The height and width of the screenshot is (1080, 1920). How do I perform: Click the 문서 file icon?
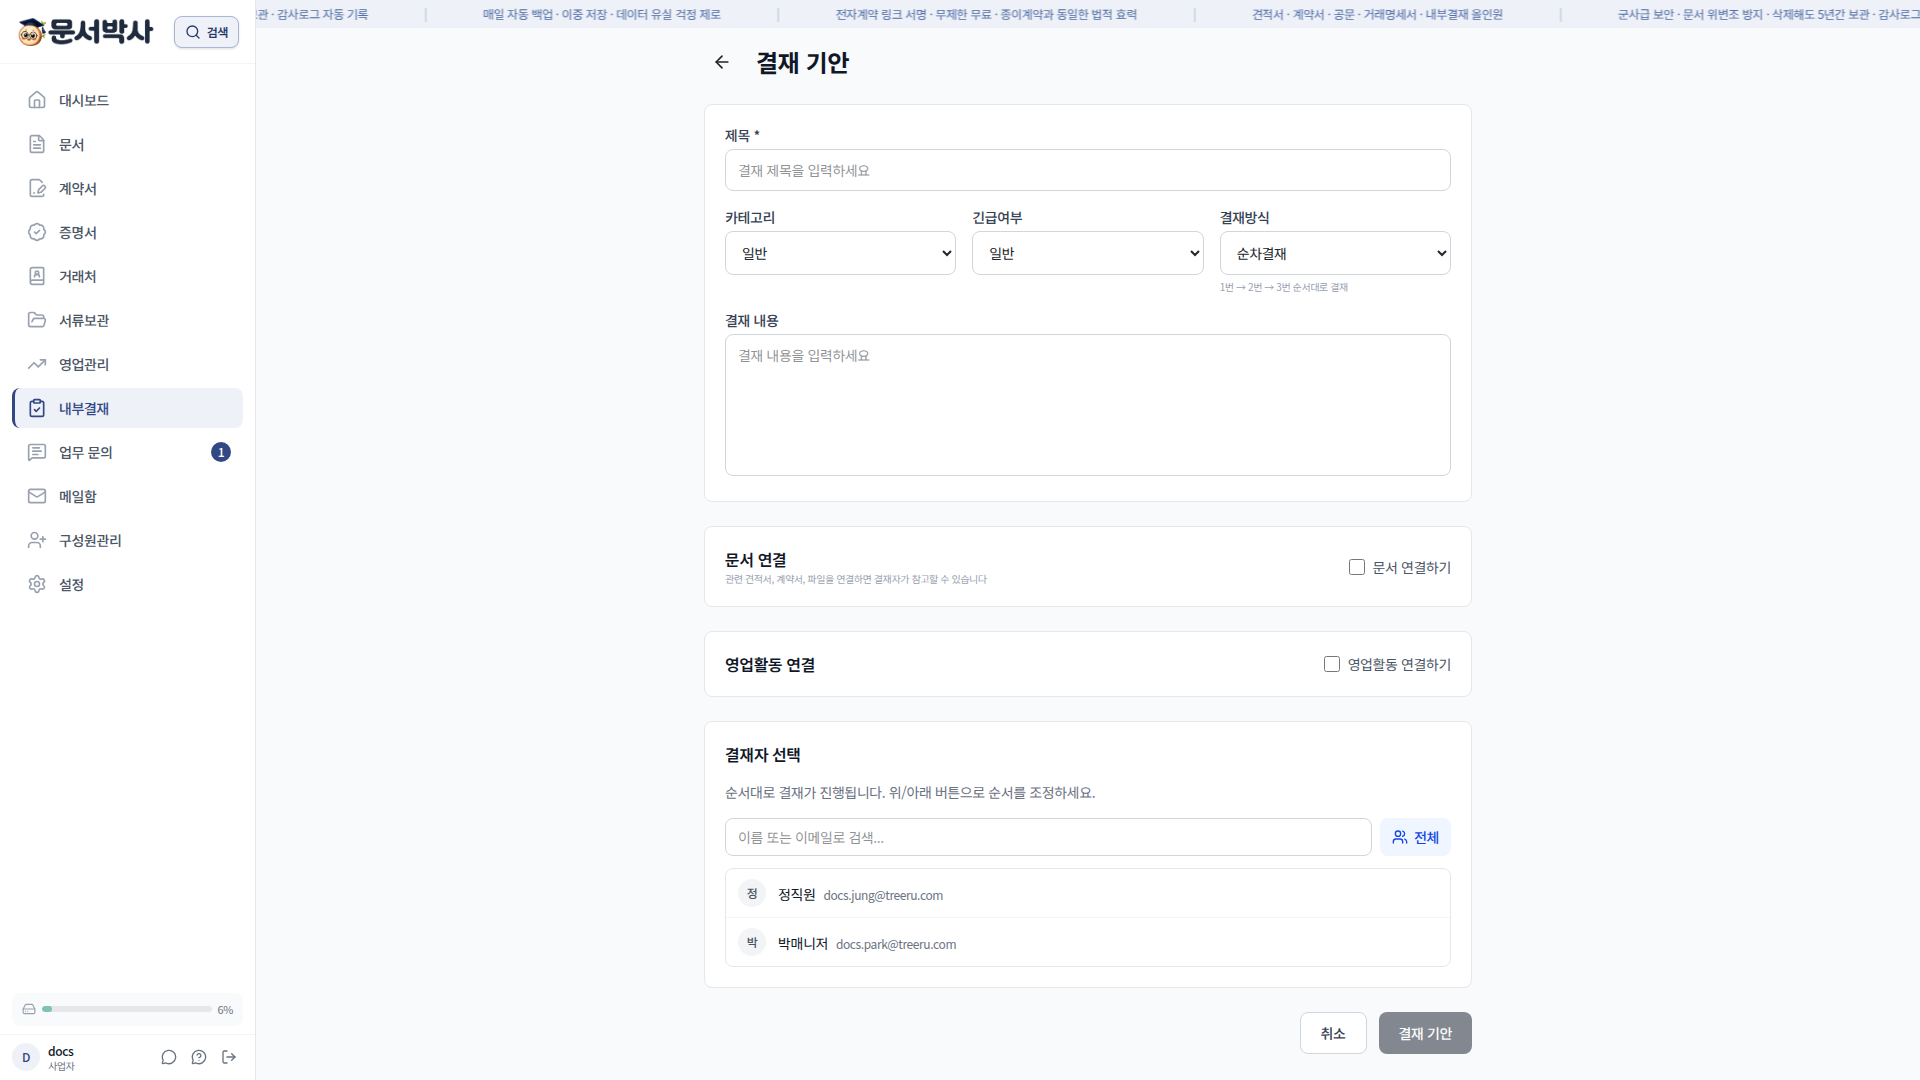coord(37,144)
